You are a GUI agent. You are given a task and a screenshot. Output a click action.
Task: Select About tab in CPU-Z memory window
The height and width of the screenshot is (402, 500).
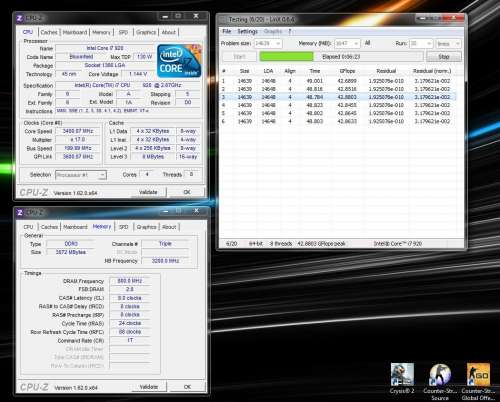169,227
